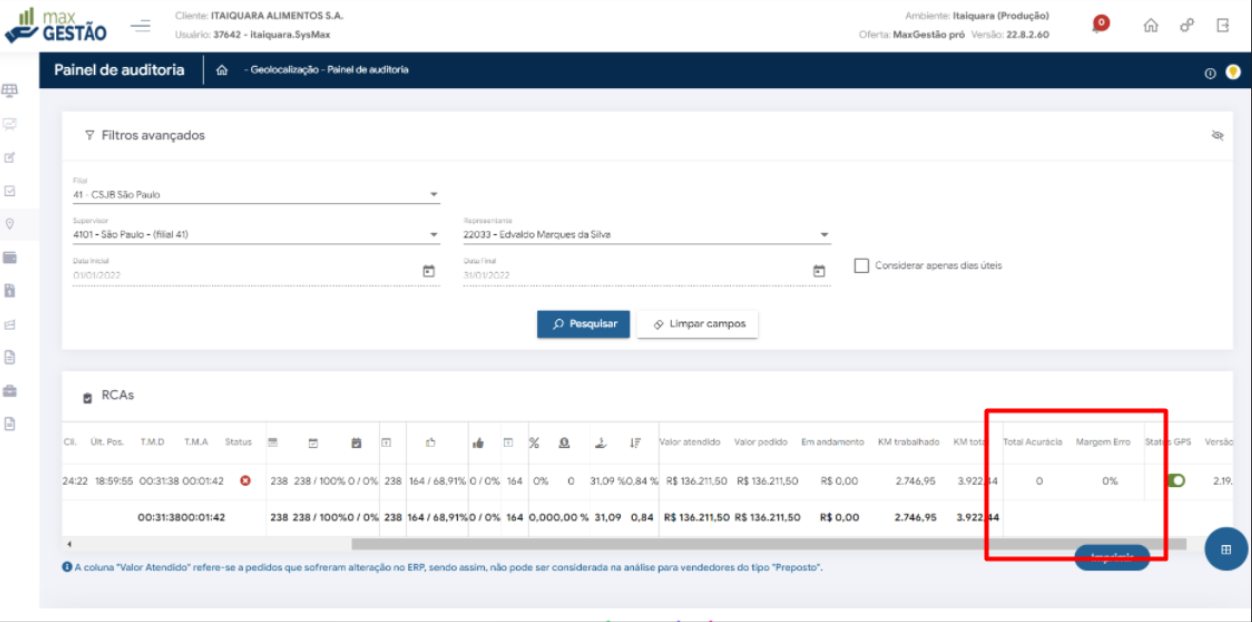Viewport: 1252px width, 622px height.
Task: Open the sidebar monitor/presentation icon
Action: point(10,124)
